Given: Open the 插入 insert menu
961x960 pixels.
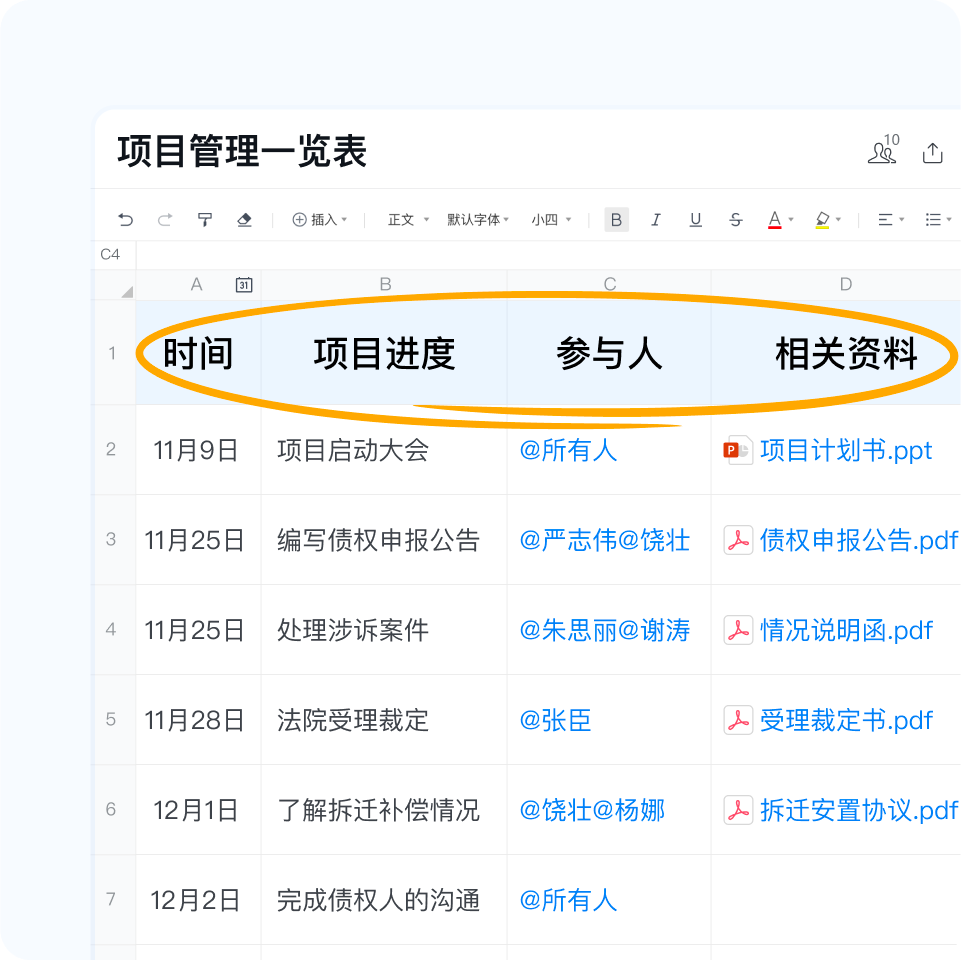Looking at the screenshot, I should pyautogui.click(x=320, y=219).
